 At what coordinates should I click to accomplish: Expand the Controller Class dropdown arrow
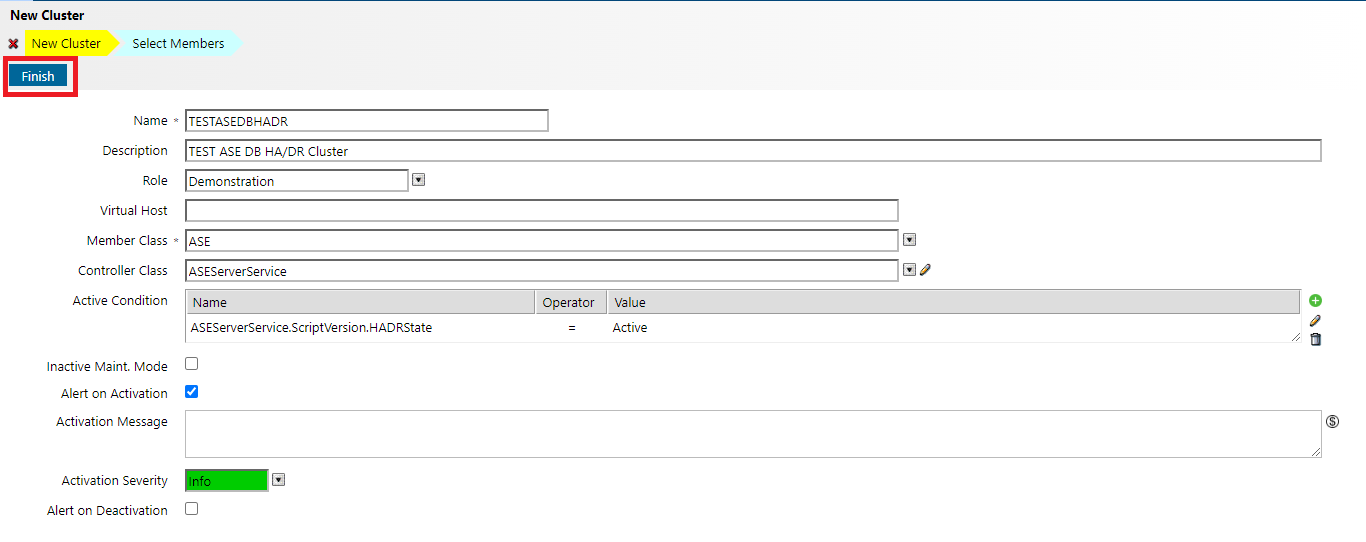[909, 270]
